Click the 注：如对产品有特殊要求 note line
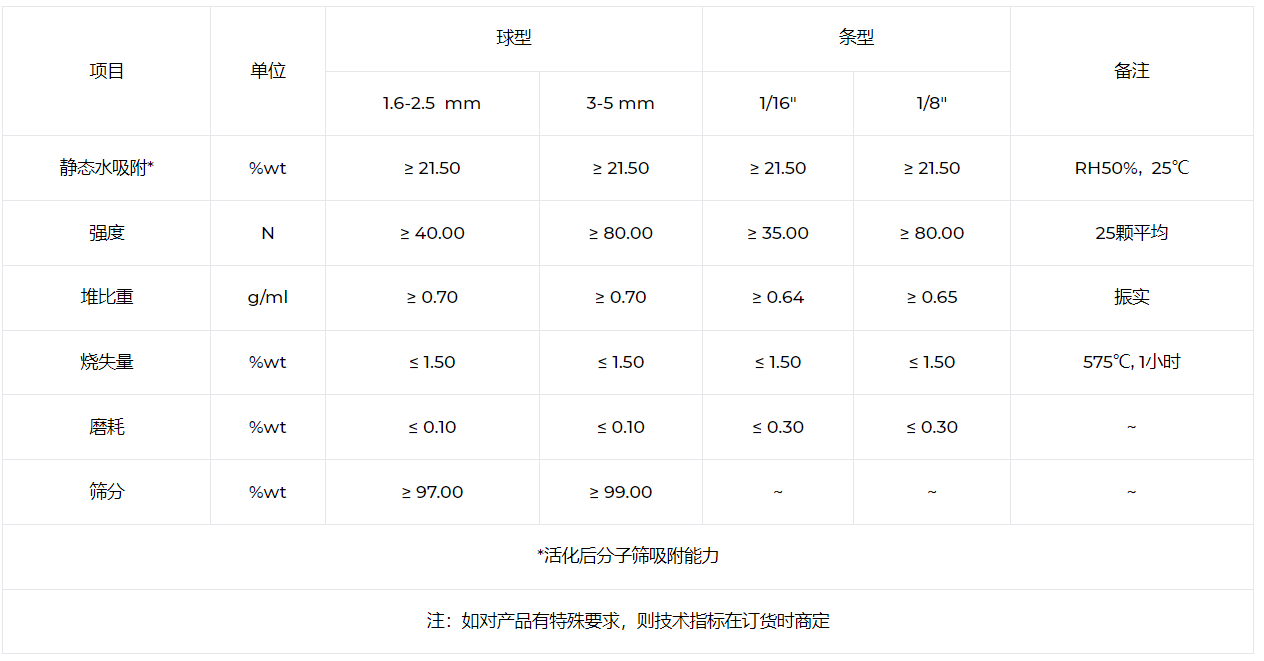Image resolution: width=1264 pixels, height=661 pixels. 627,621
